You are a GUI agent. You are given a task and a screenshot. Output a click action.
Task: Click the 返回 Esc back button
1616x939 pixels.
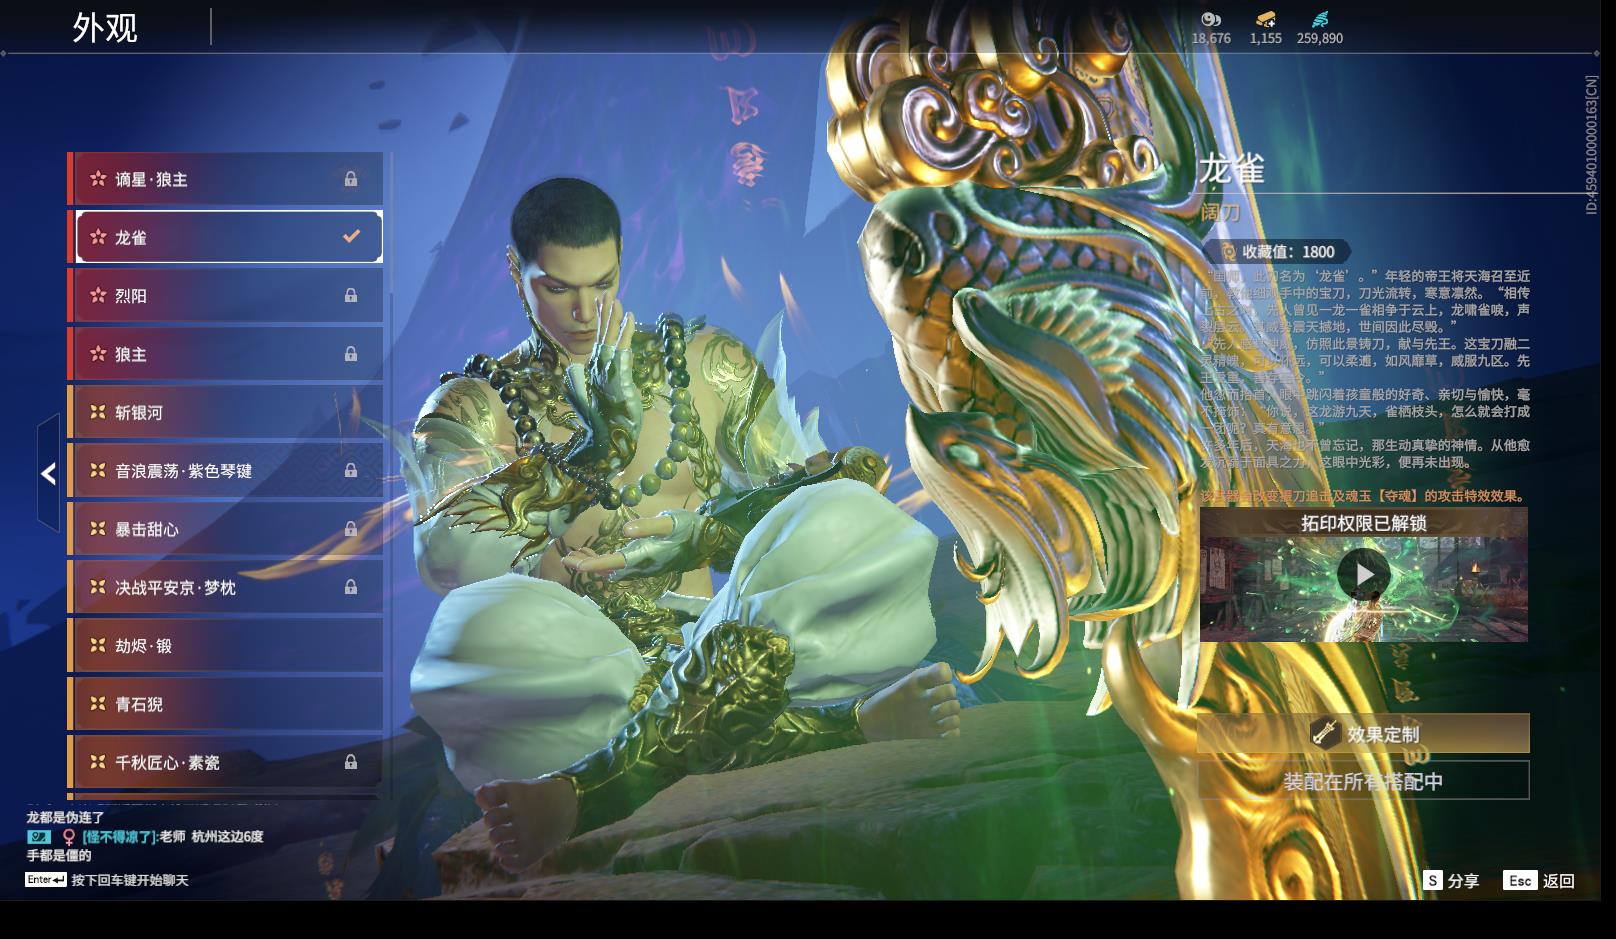(x=1540, y=880)
